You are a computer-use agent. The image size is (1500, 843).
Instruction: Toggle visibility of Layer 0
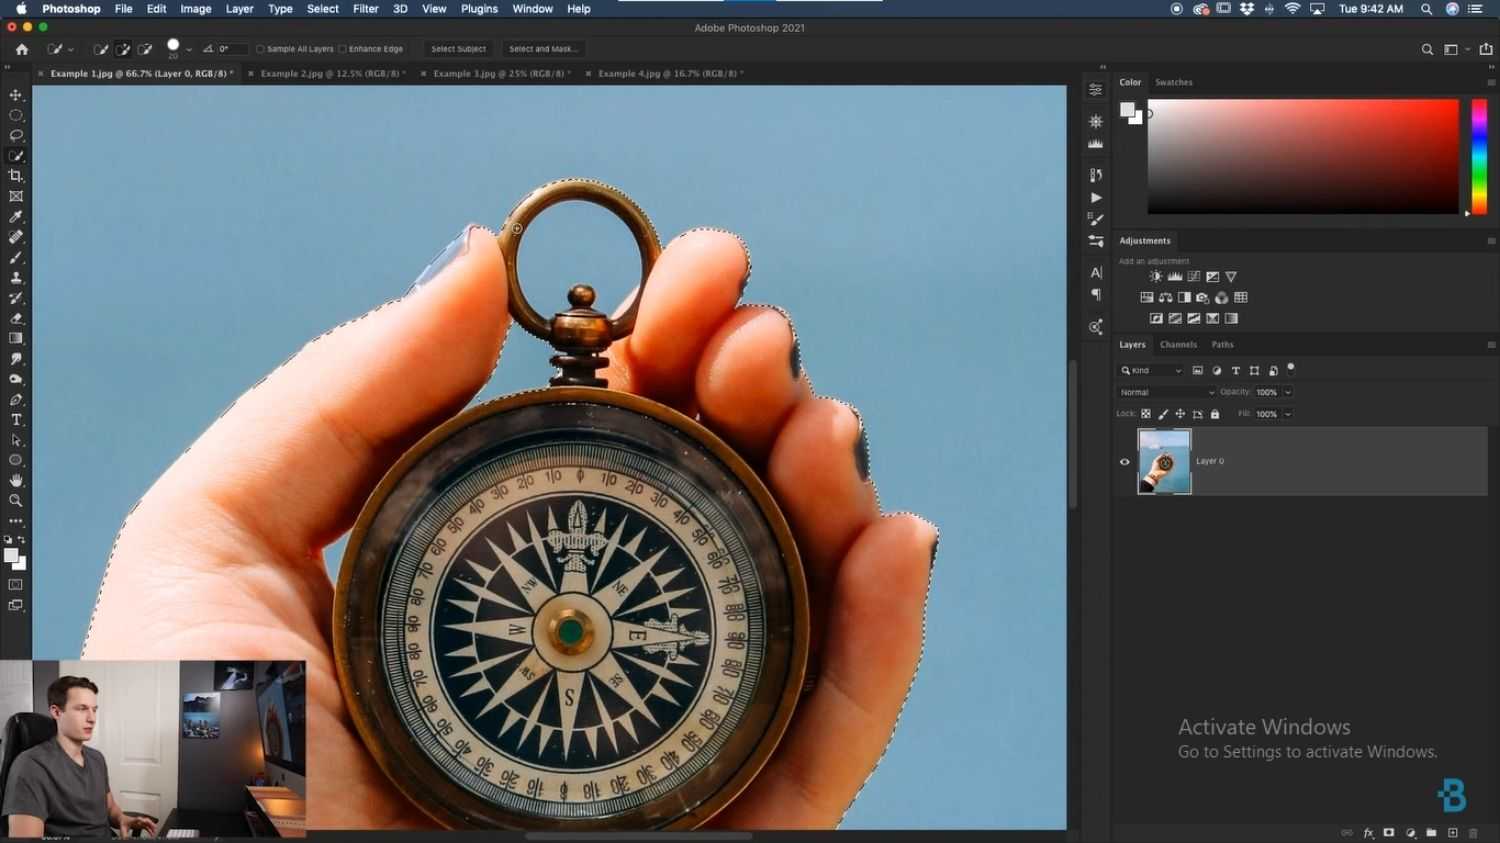click(1124, 461)
